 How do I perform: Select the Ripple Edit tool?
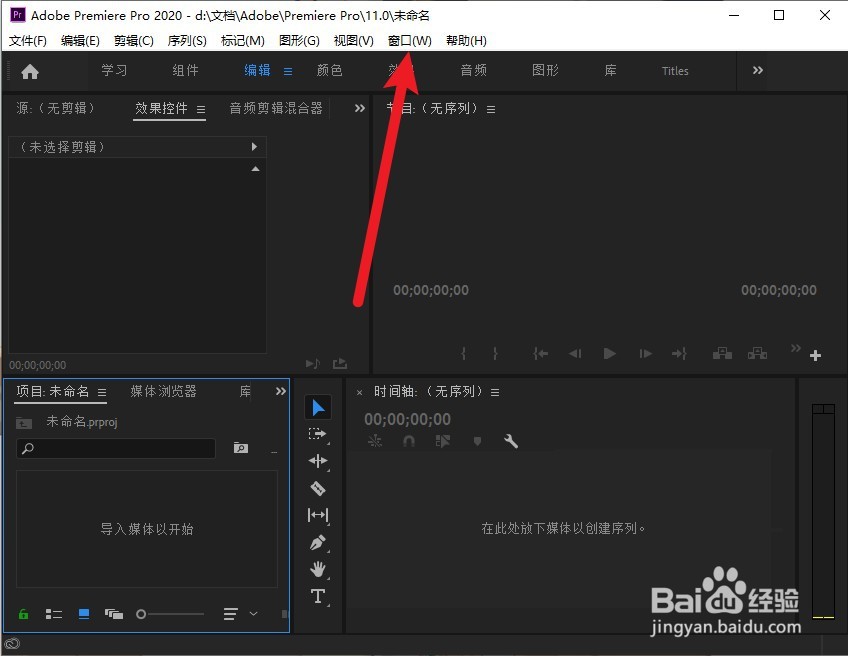point(317,461)
